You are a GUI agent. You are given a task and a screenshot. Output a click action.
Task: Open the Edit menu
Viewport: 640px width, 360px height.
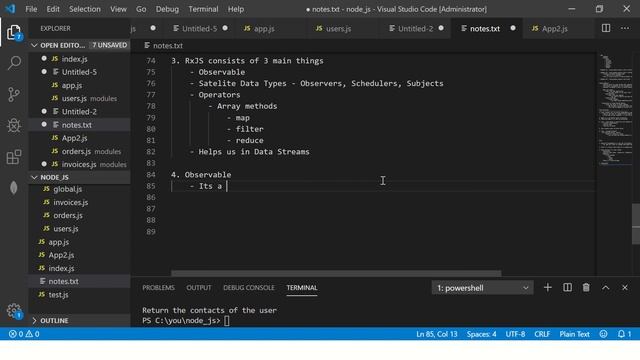pyautogui.click(x=53, y=9)
